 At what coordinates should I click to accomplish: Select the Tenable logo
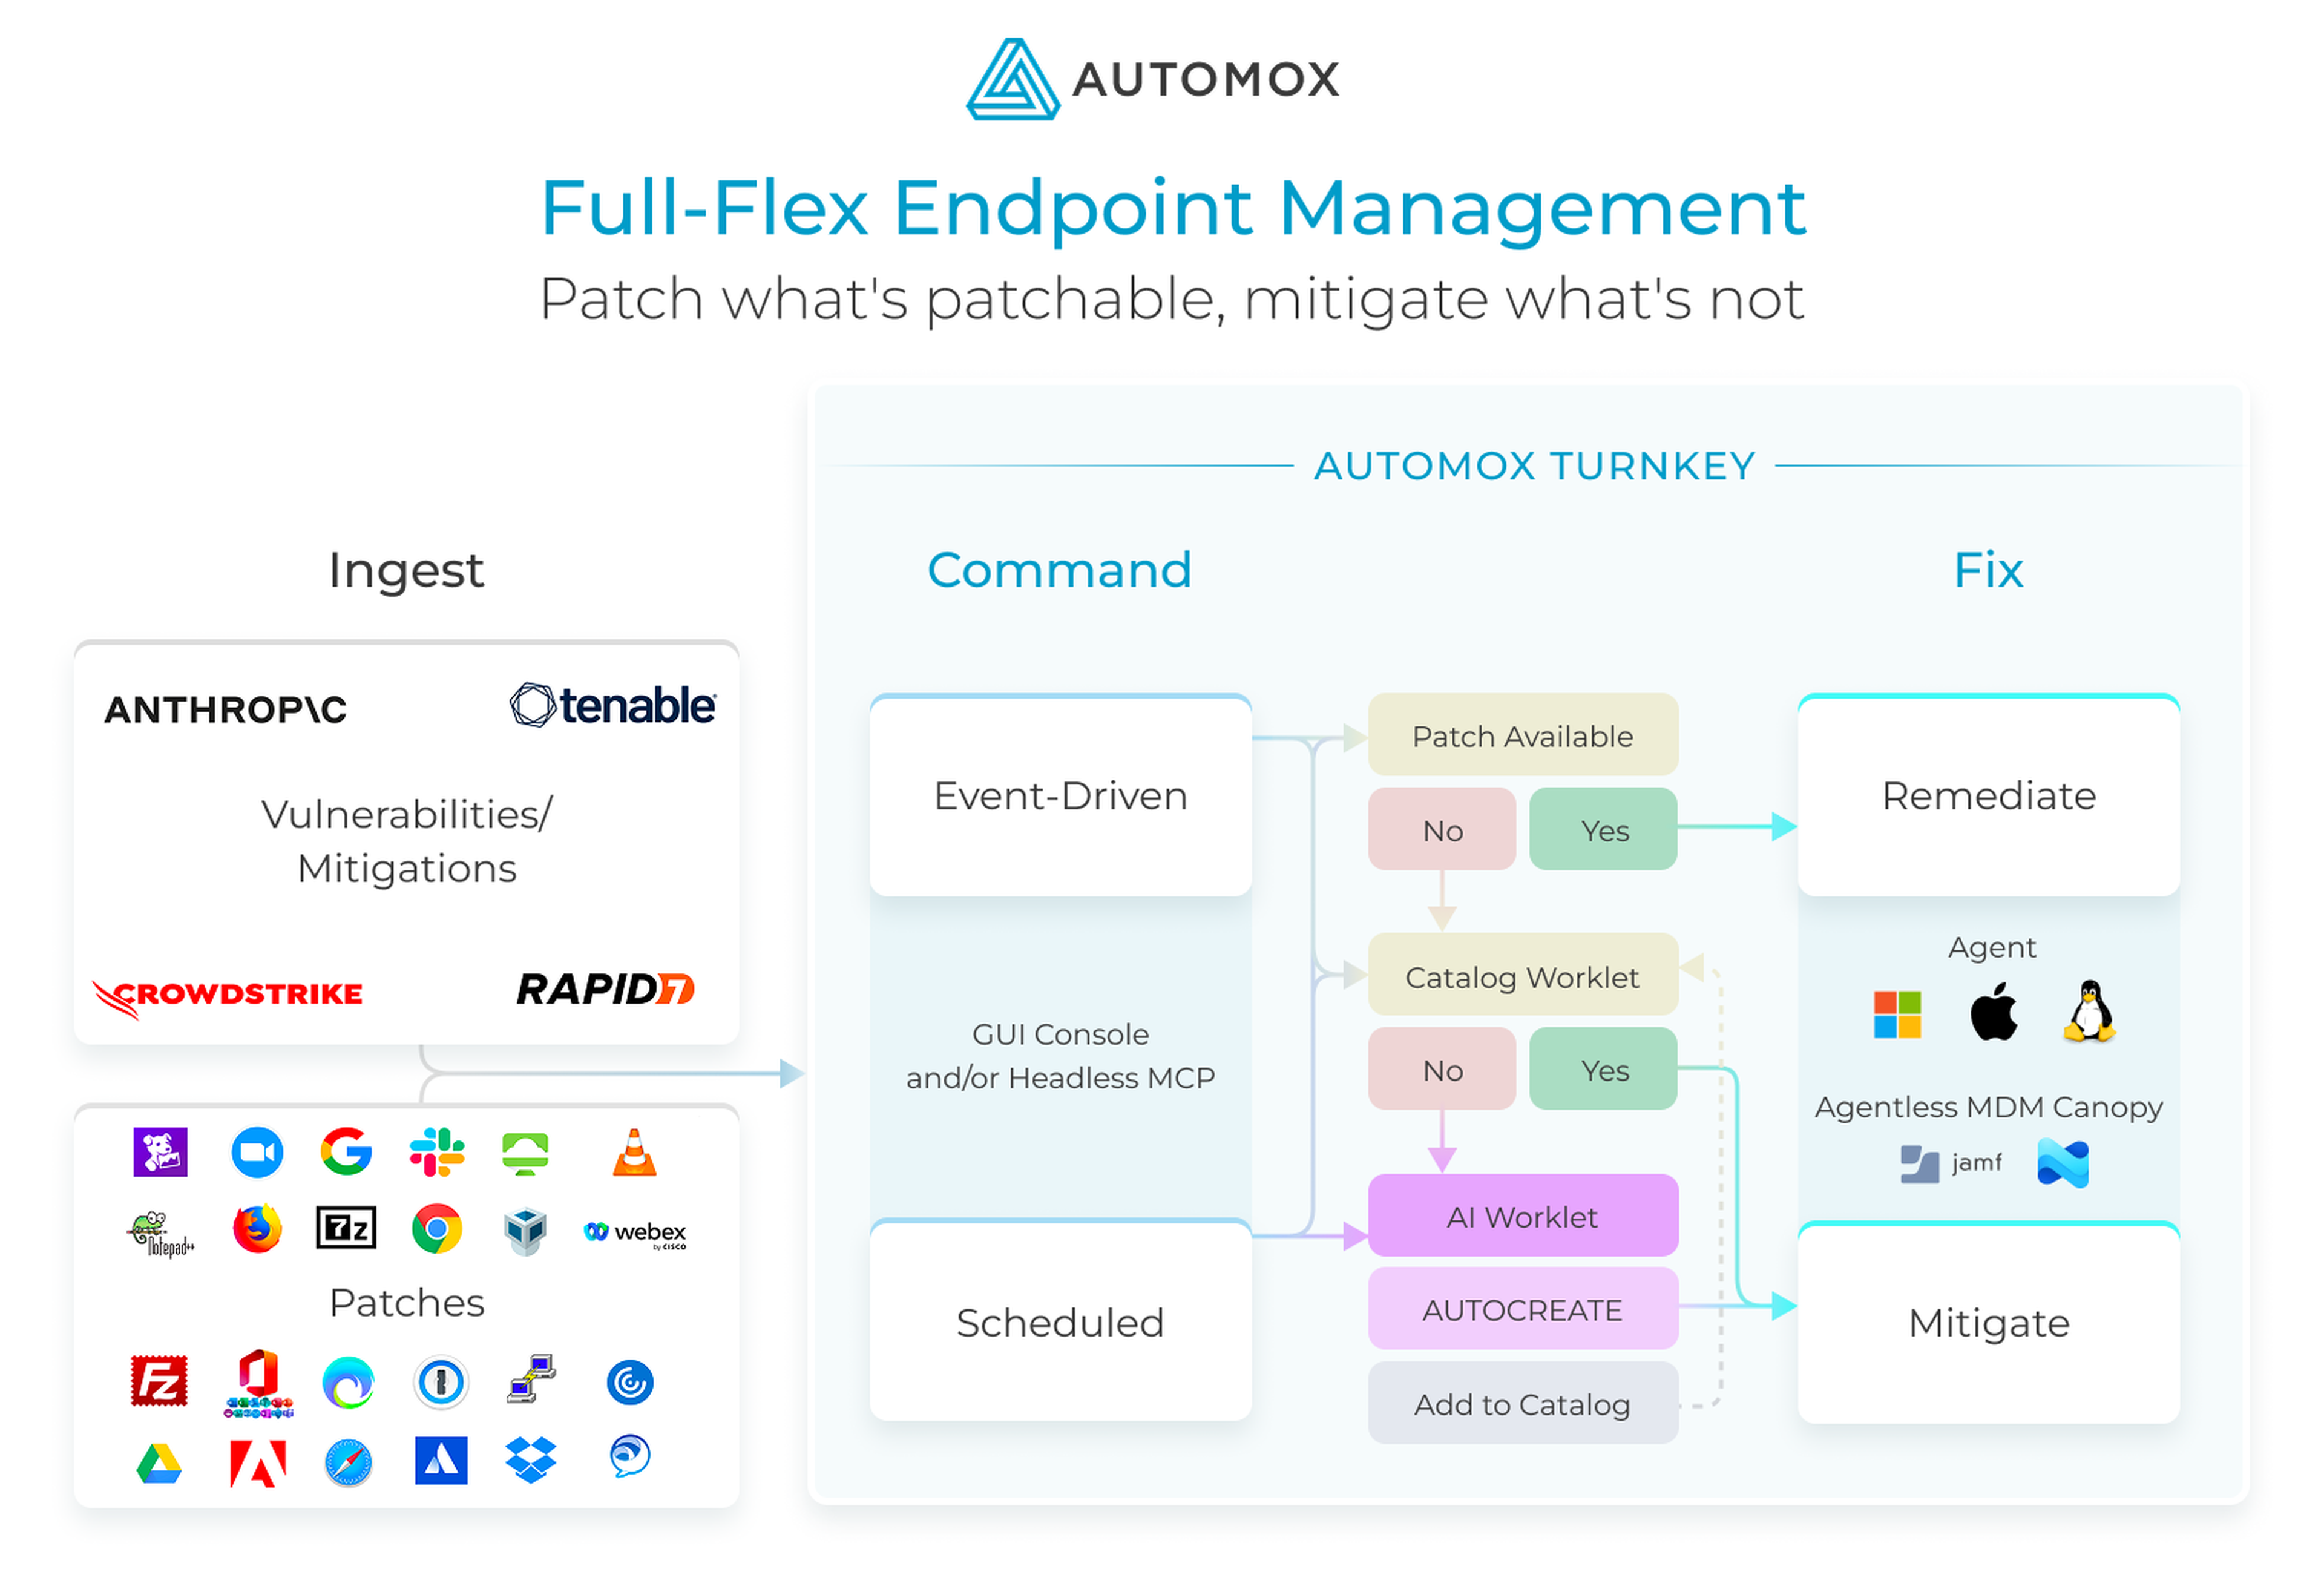pyautogui.click(x=613, y=706)
